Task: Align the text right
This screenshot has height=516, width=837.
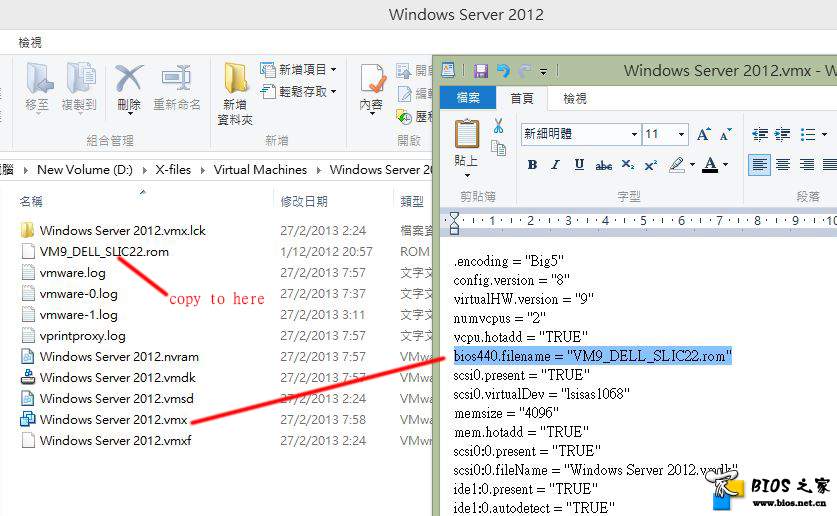Action: point(807,165)
